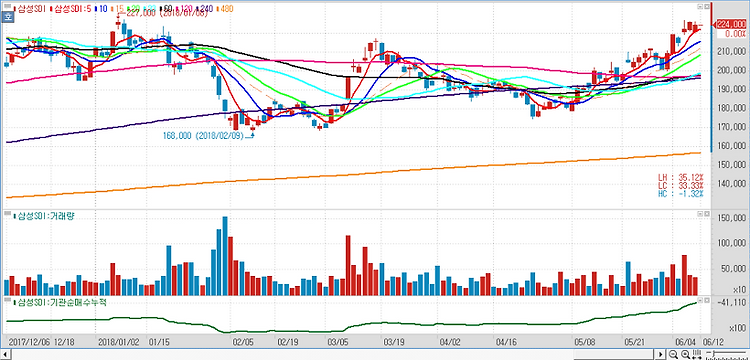750x360 pixels.
Task: Click the zoom in magnifier icon
Action: (x=685, y=354)
